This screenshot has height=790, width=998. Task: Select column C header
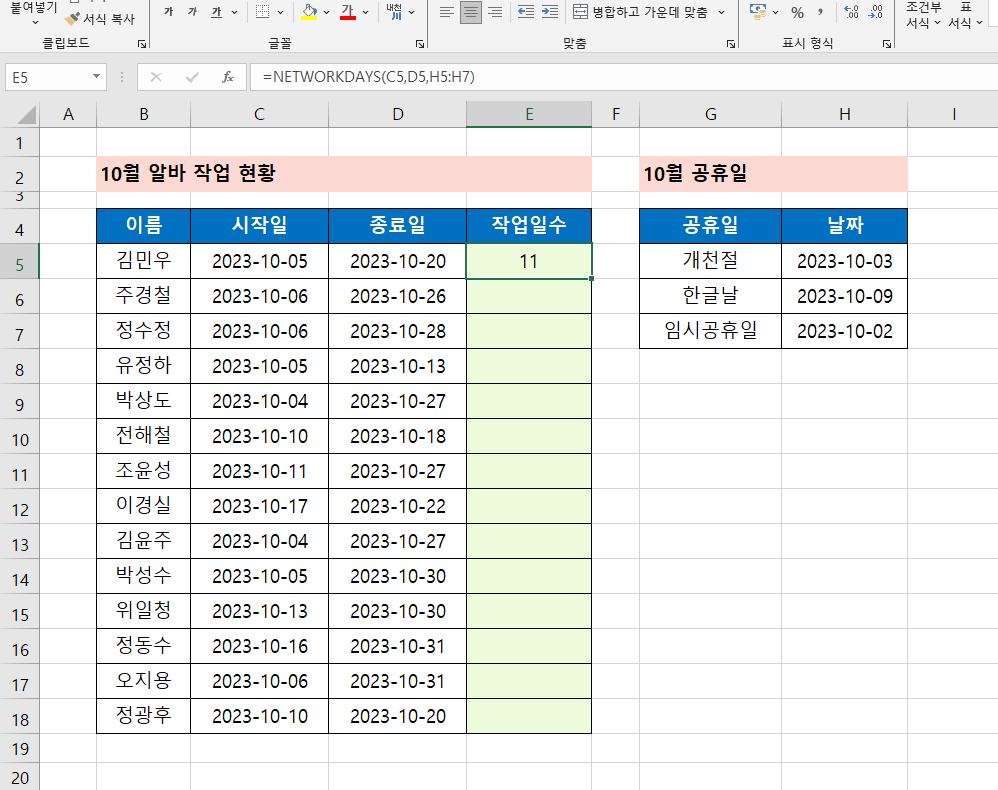(x=259, y=114)
